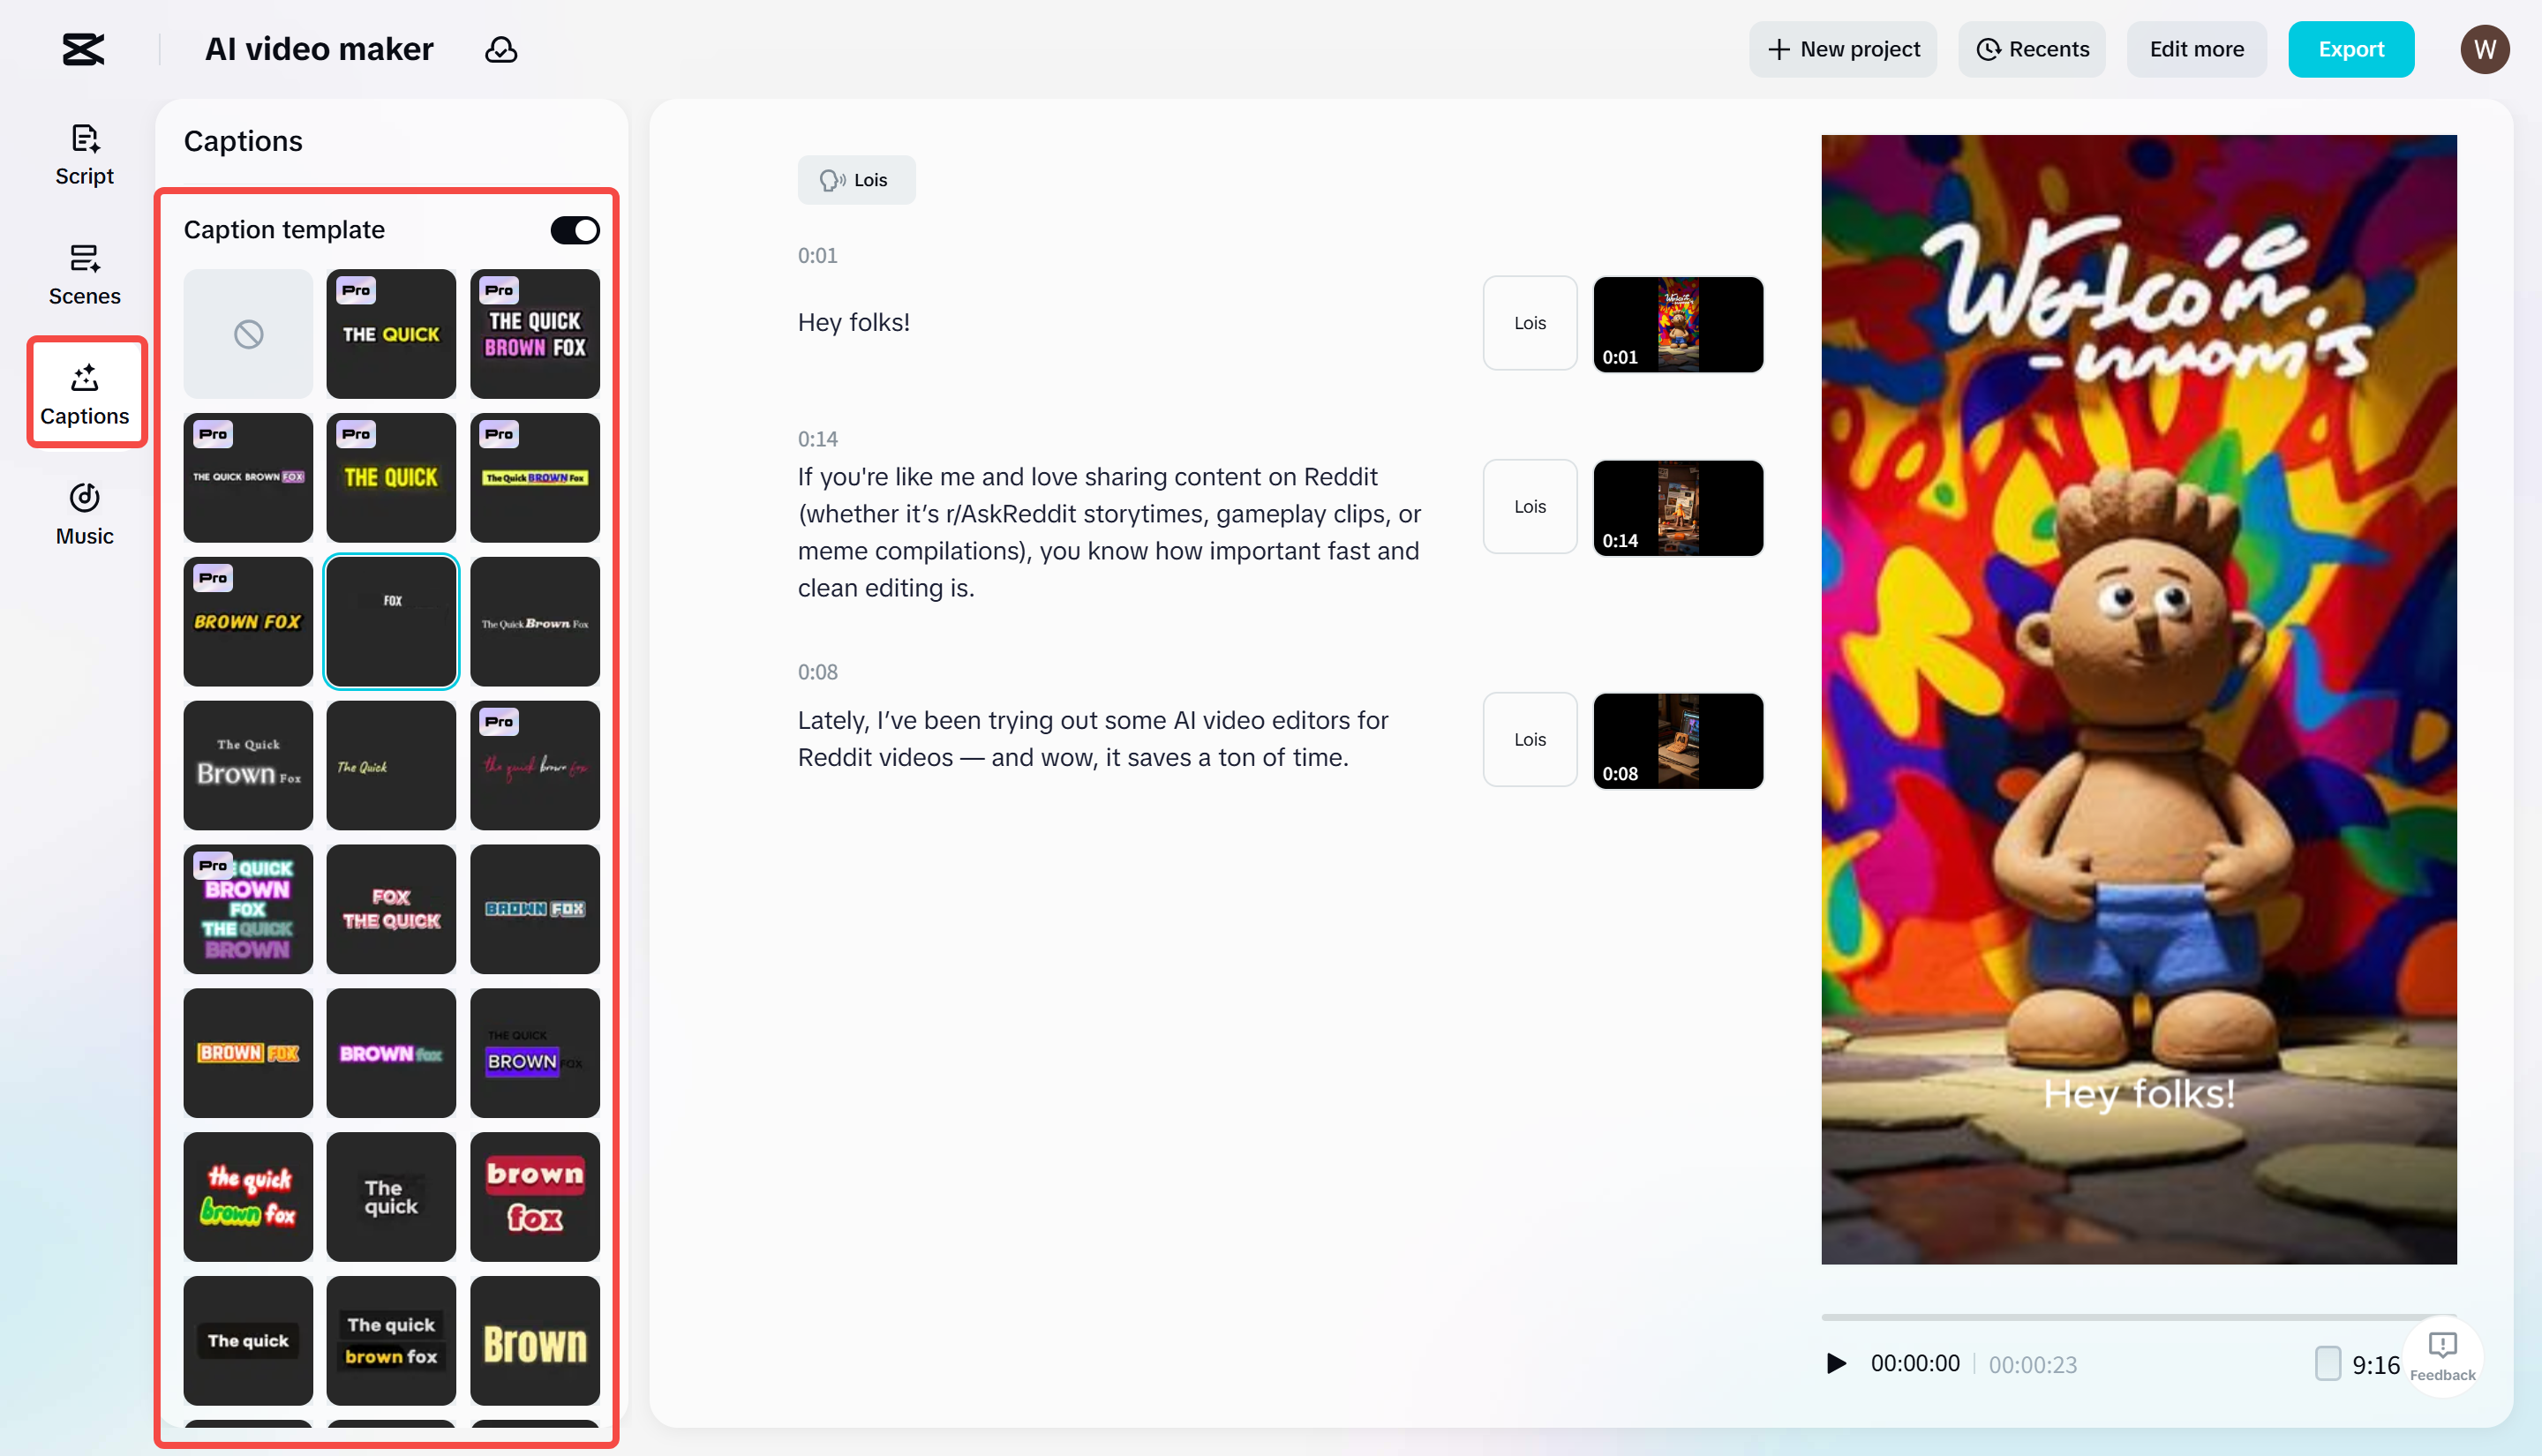Click the W account avatar in the top bar
This screenshot has width=2542, height=1456.
click(x=2485, y=48)
